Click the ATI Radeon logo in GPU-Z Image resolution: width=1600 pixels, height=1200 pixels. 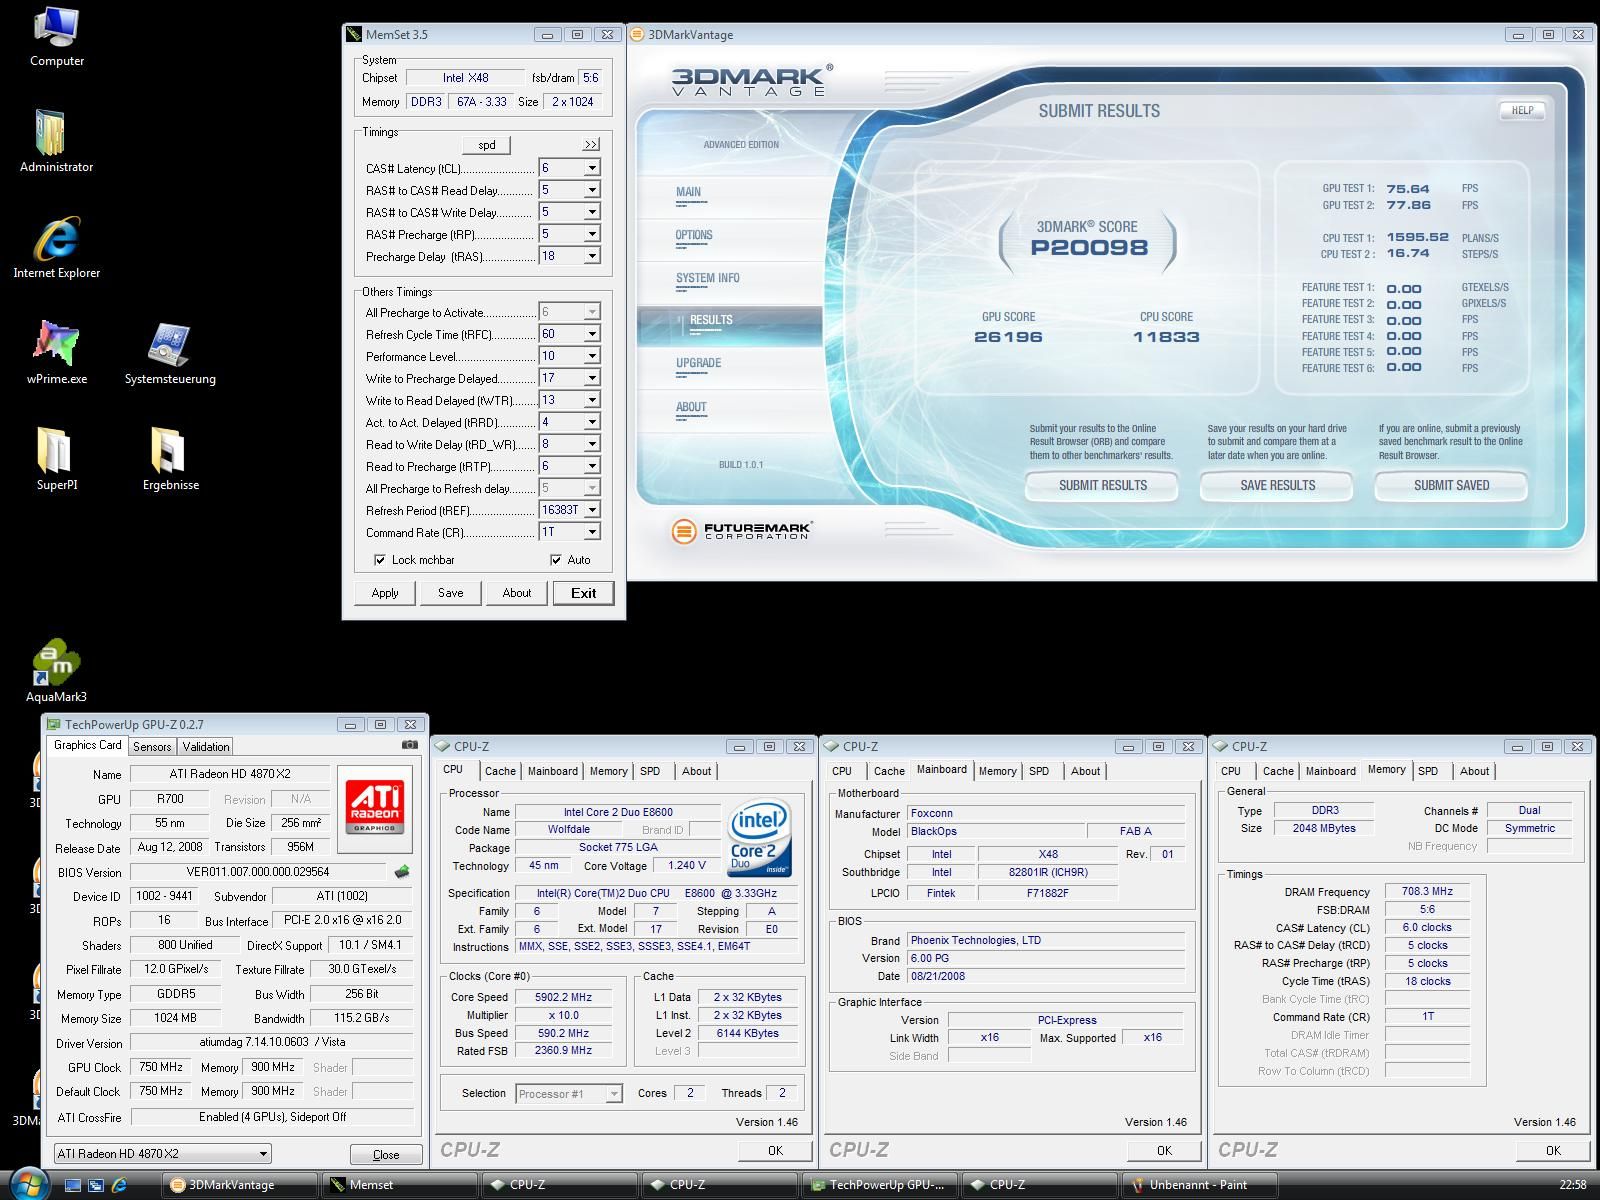coord(375,808)
